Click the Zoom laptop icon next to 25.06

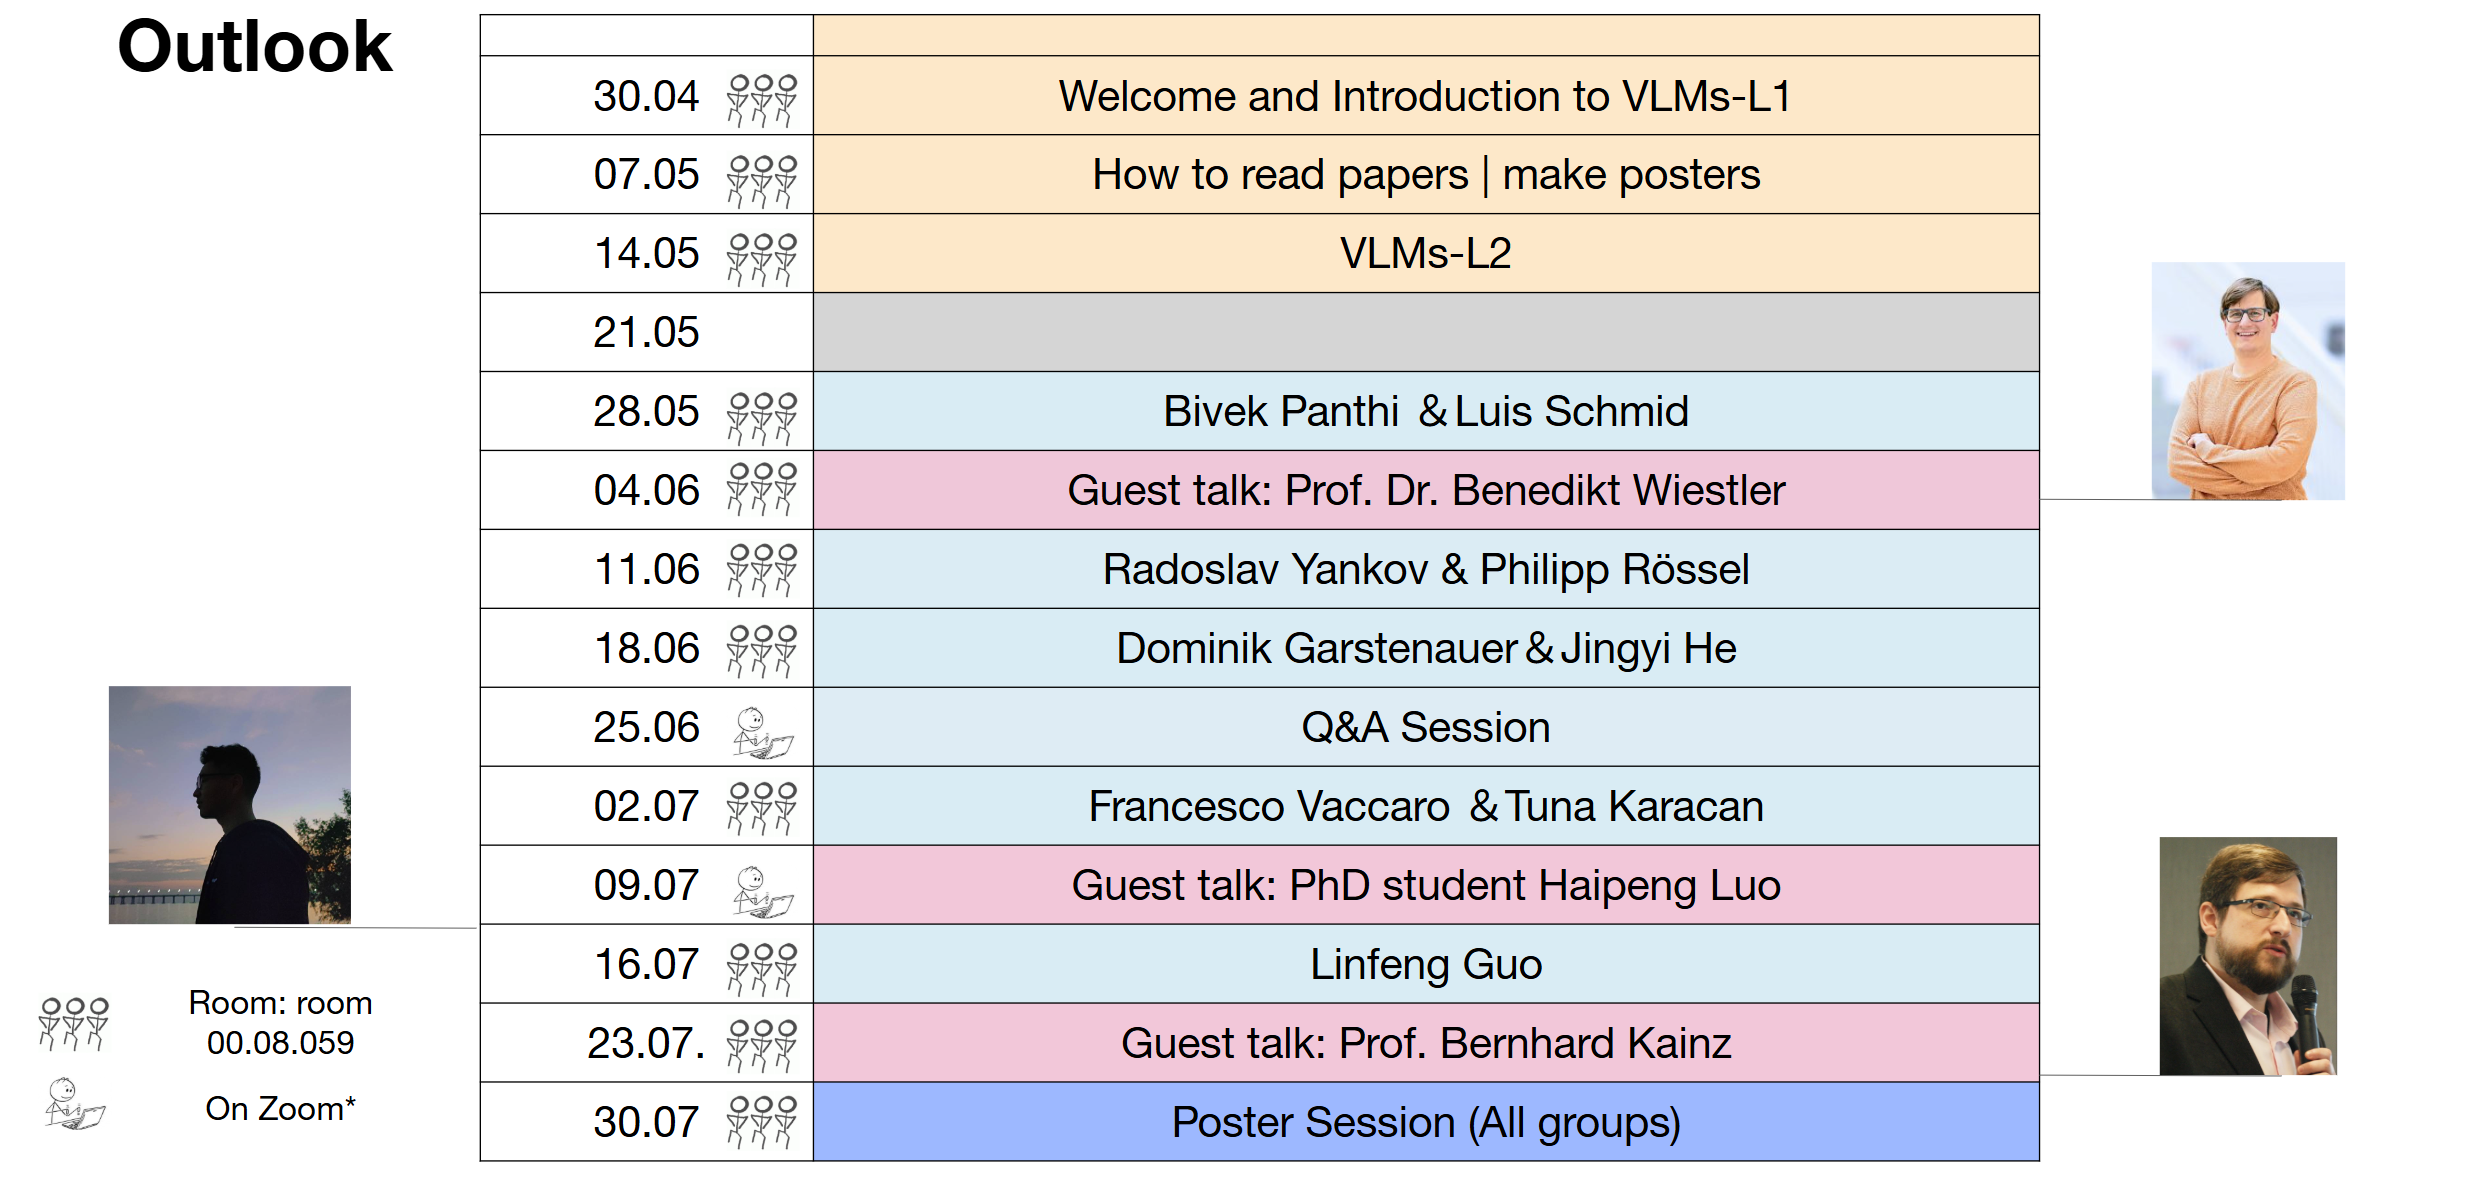pos(762,733)
